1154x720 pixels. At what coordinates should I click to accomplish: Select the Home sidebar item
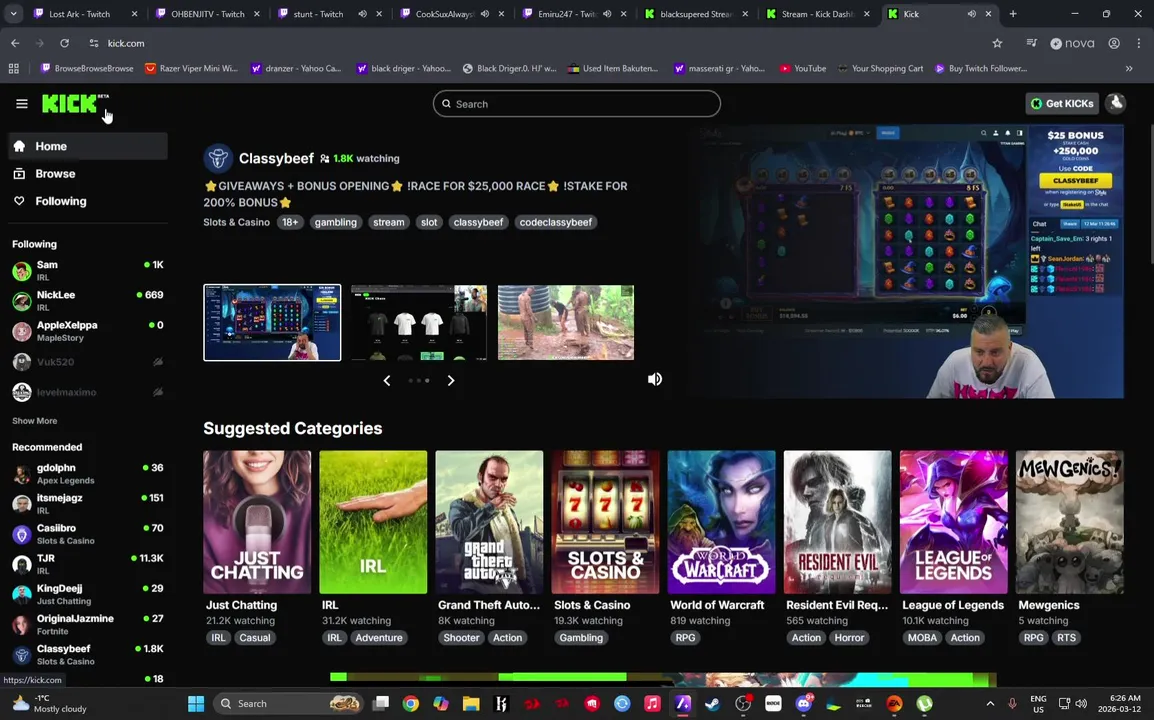pyautogui.click(x=88, y=147)
